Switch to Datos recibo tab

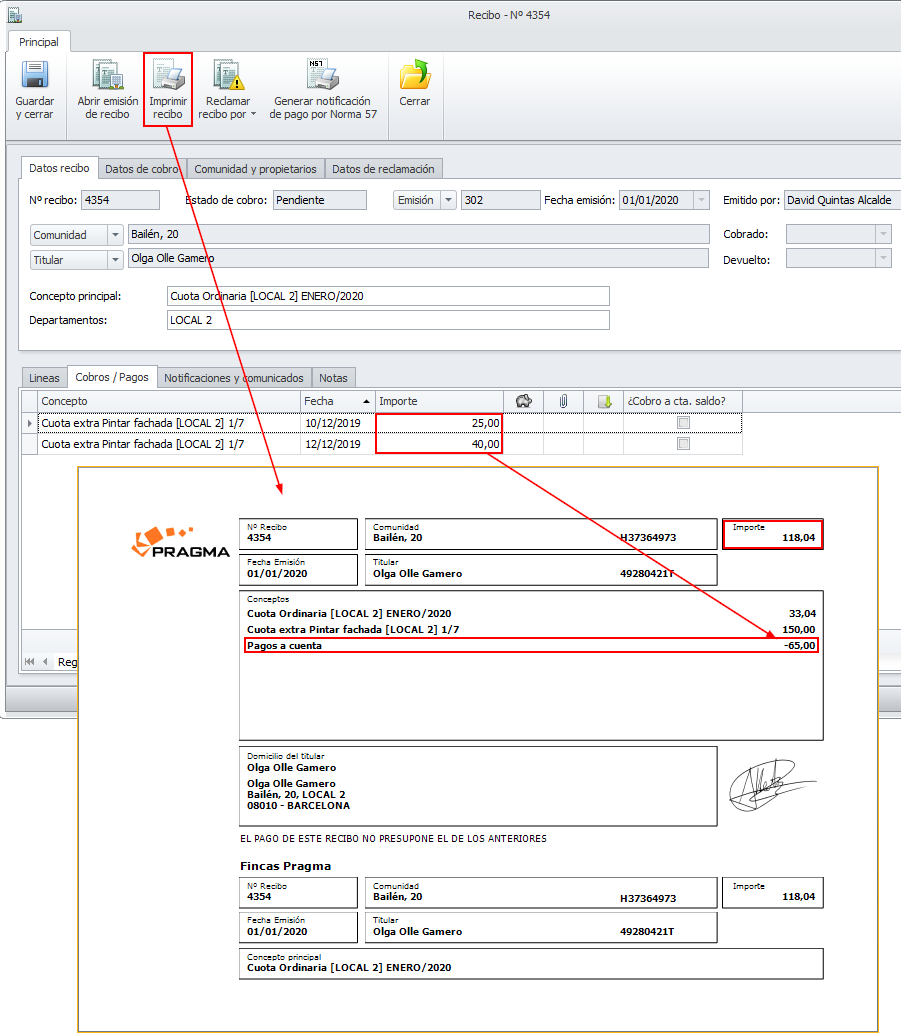point(59,168)
